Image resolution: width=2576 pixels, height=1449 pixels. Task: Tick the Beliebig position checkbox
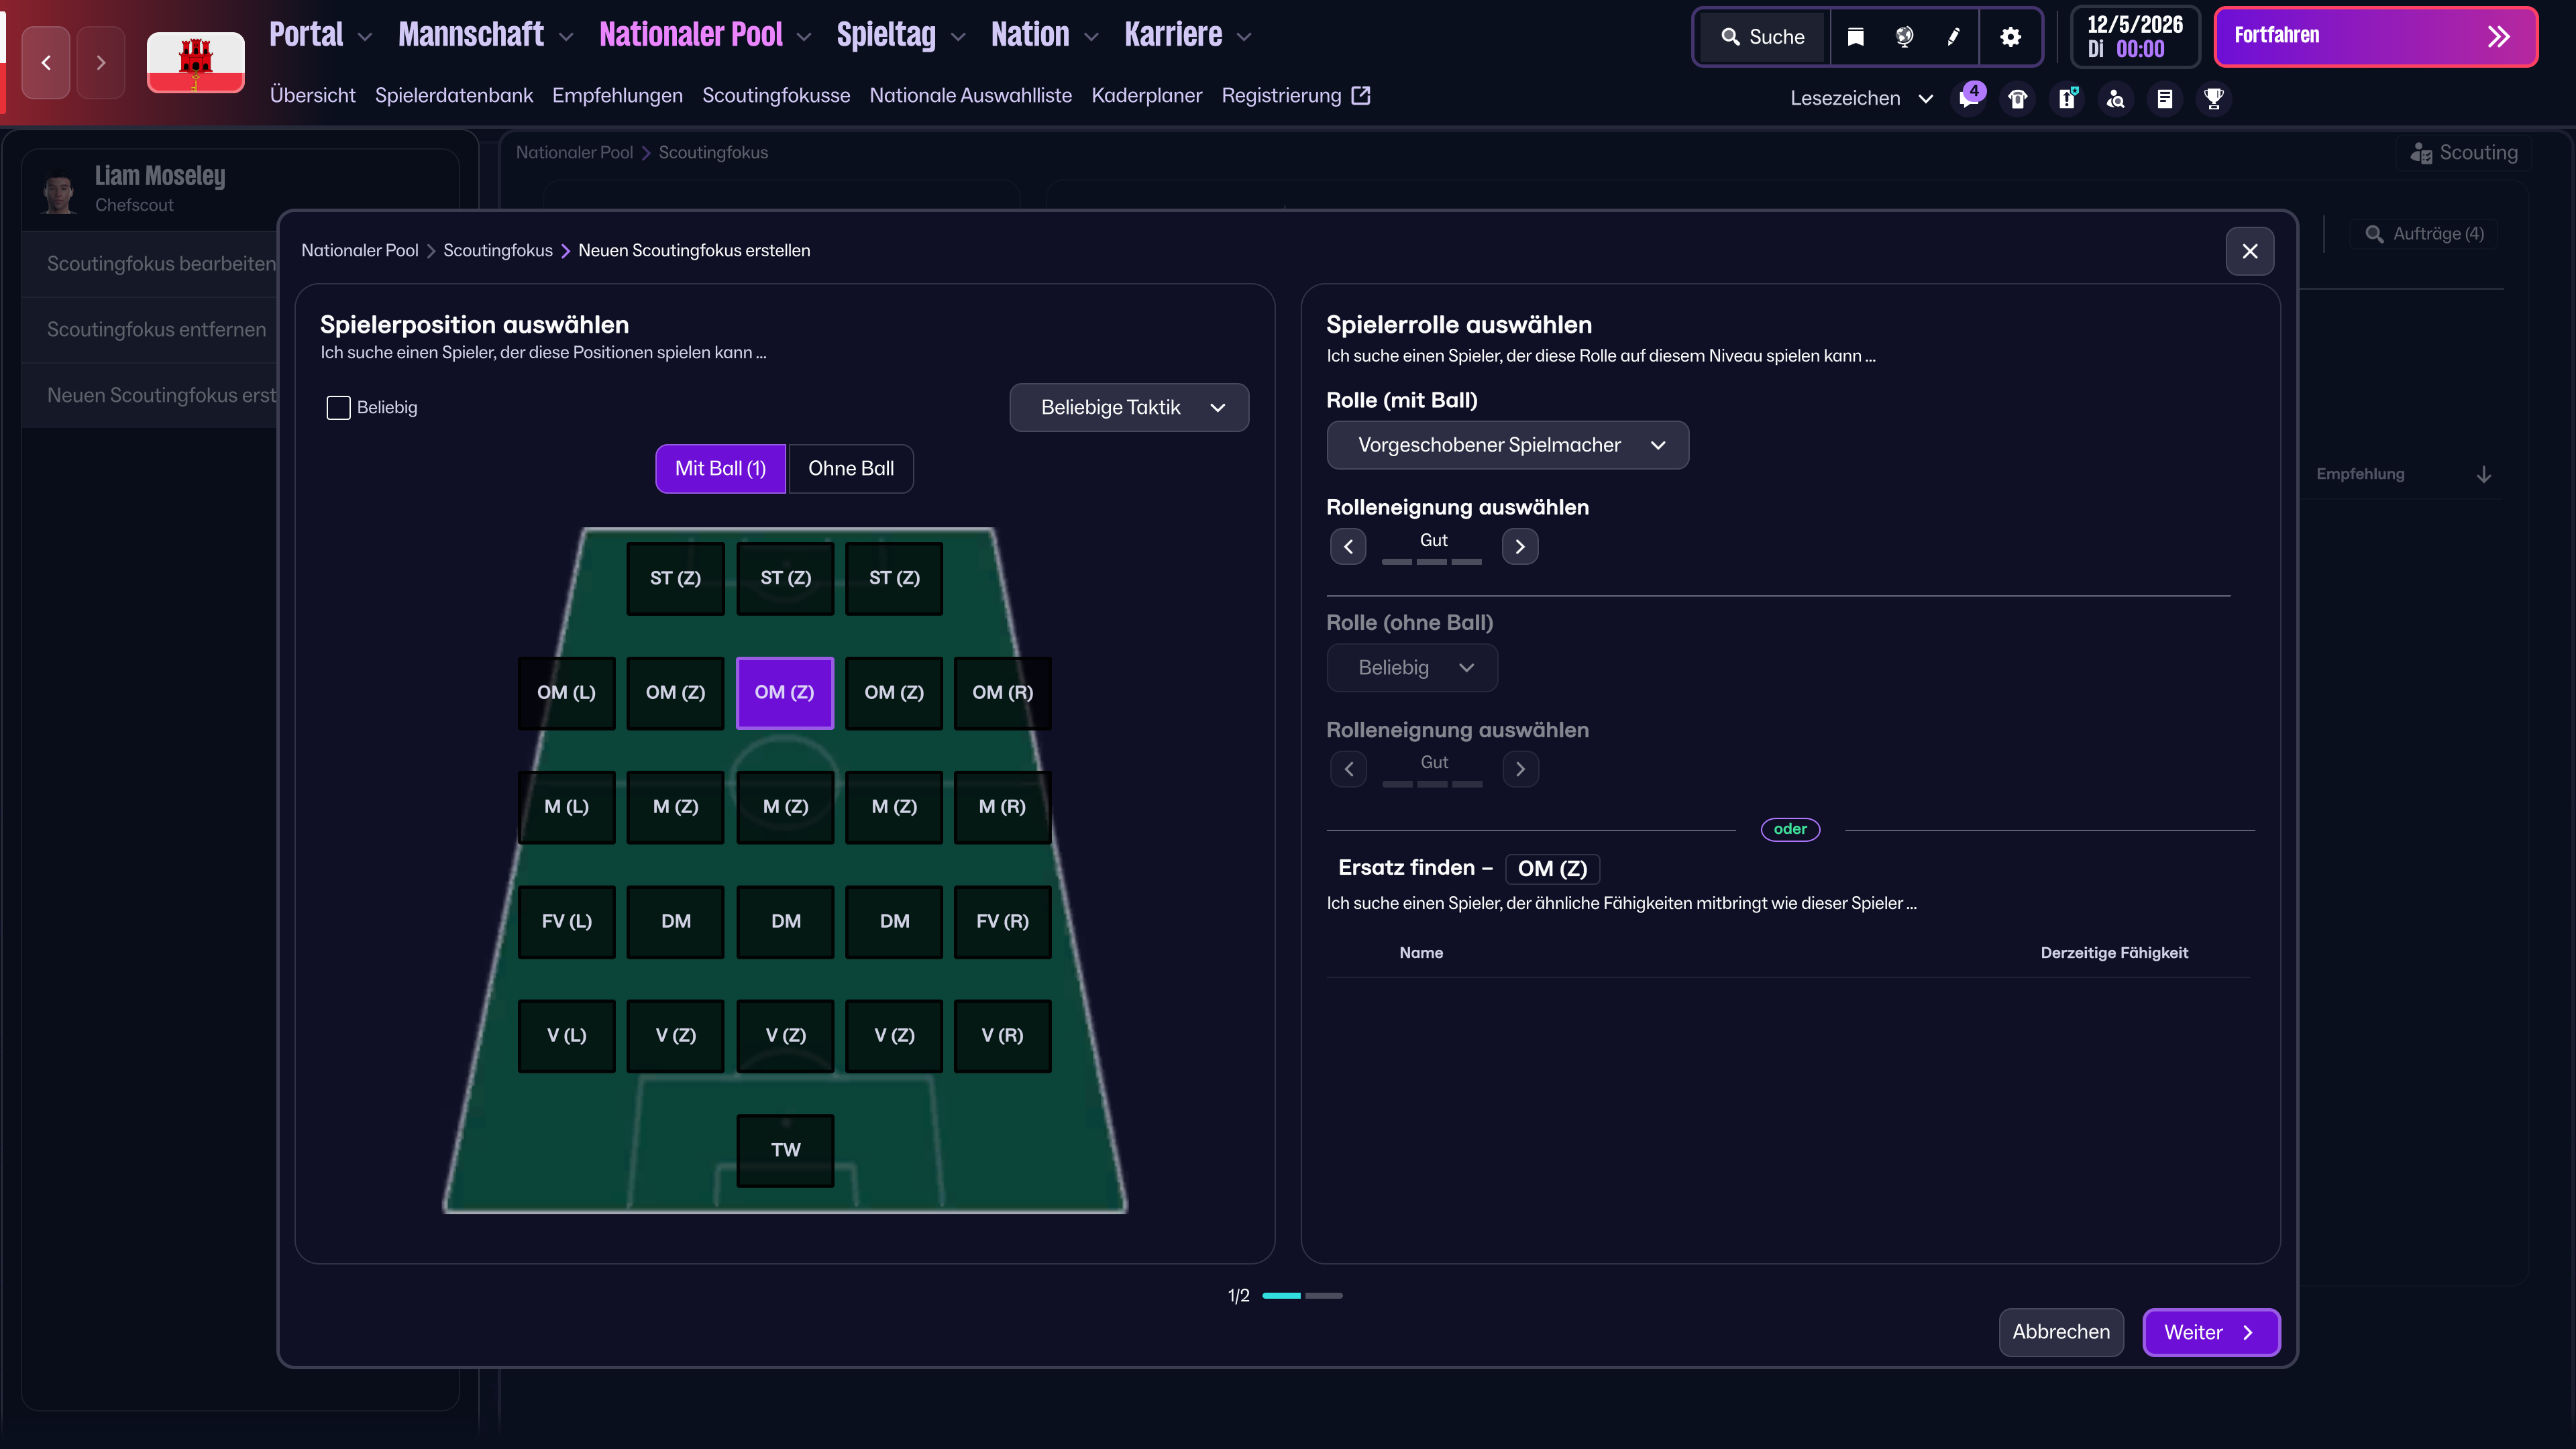tap(338, 407)
